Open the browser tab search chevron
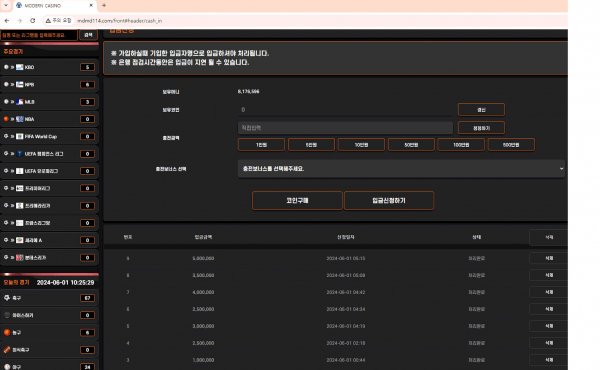The height and width of the screenshot is (370, 600). point(6,5)
